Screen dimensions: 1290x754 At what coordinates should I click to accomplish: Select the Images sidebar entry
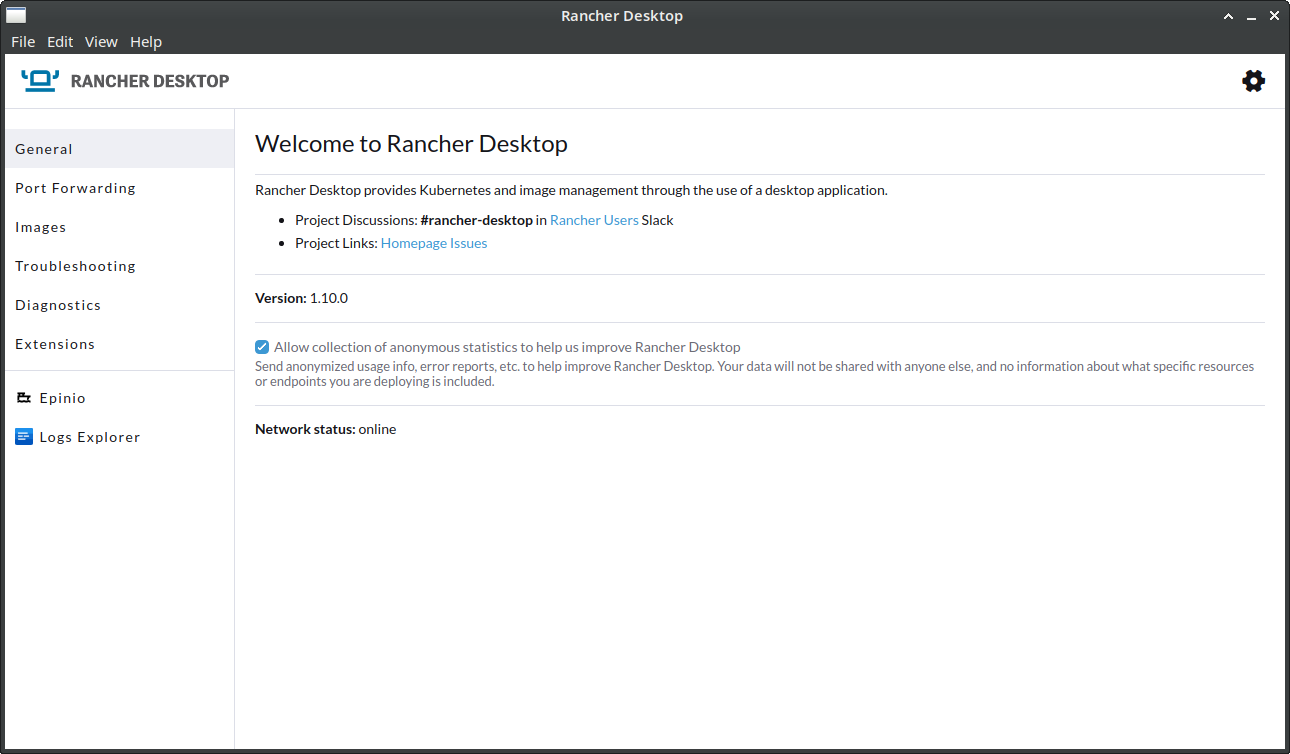click(41, 226)
